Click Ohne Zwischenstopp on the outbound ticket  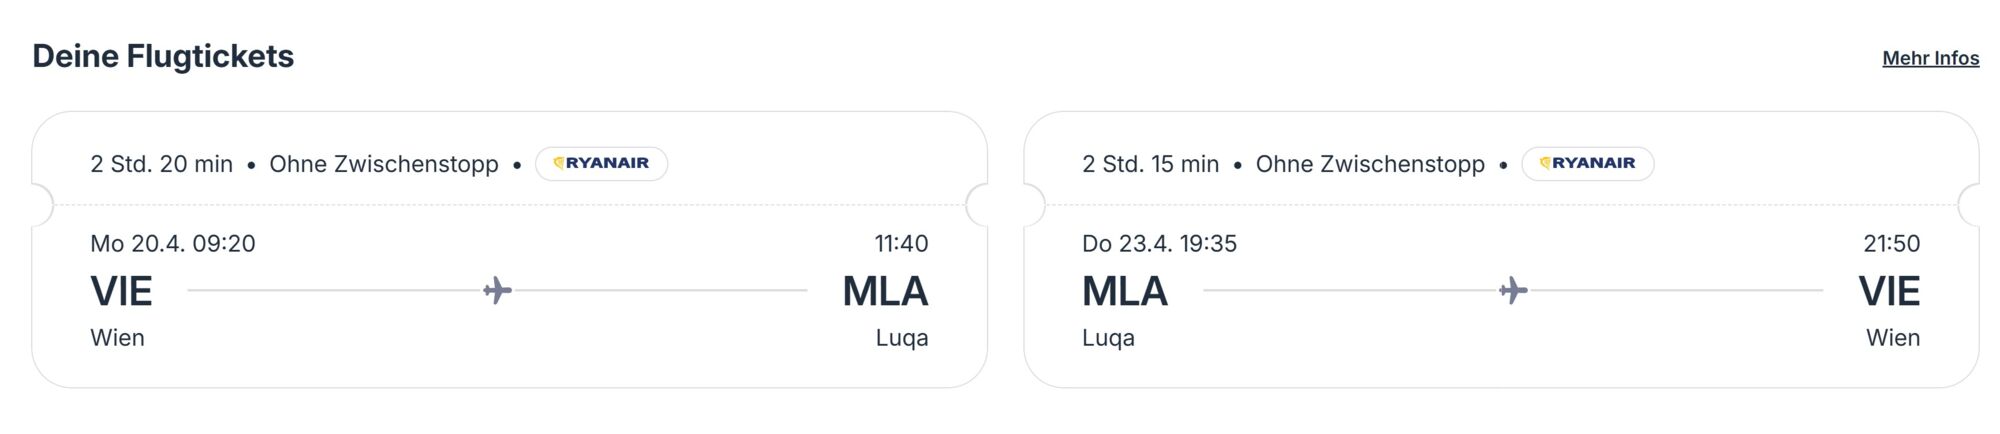[384, 164]
